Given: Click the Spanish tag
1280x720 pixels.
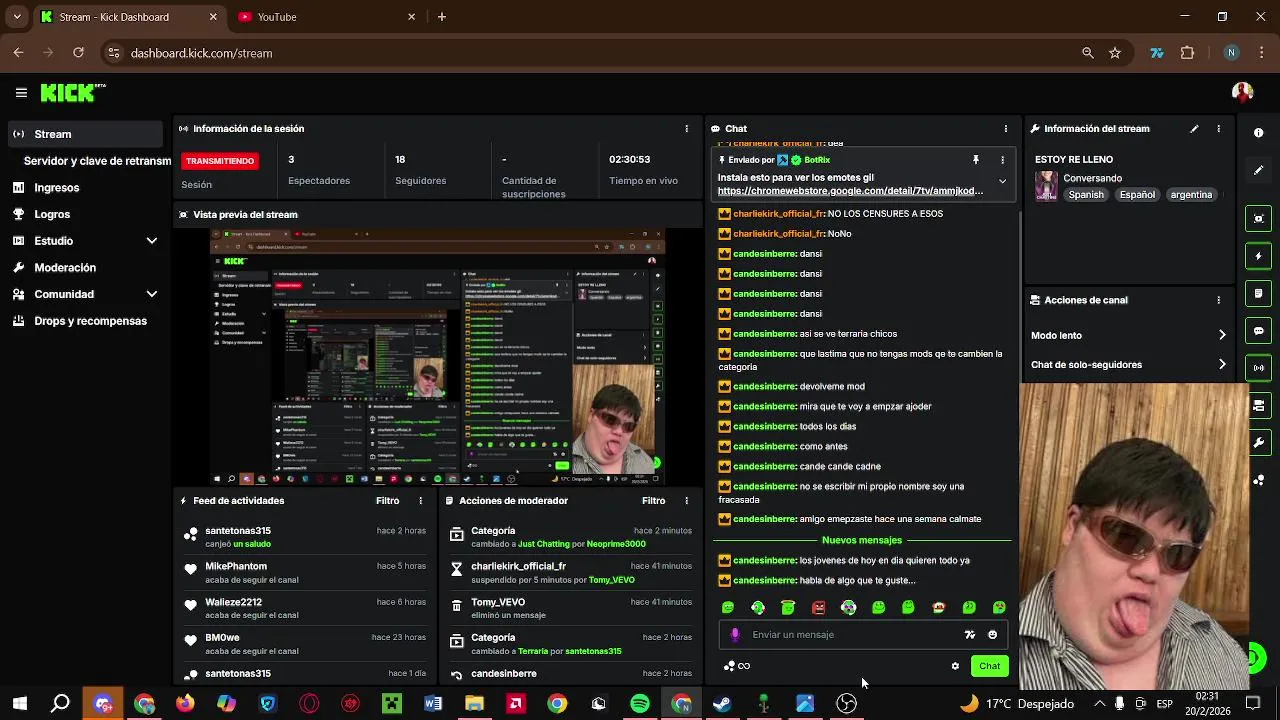Looking at the screenshot, I should point(1086,195).
